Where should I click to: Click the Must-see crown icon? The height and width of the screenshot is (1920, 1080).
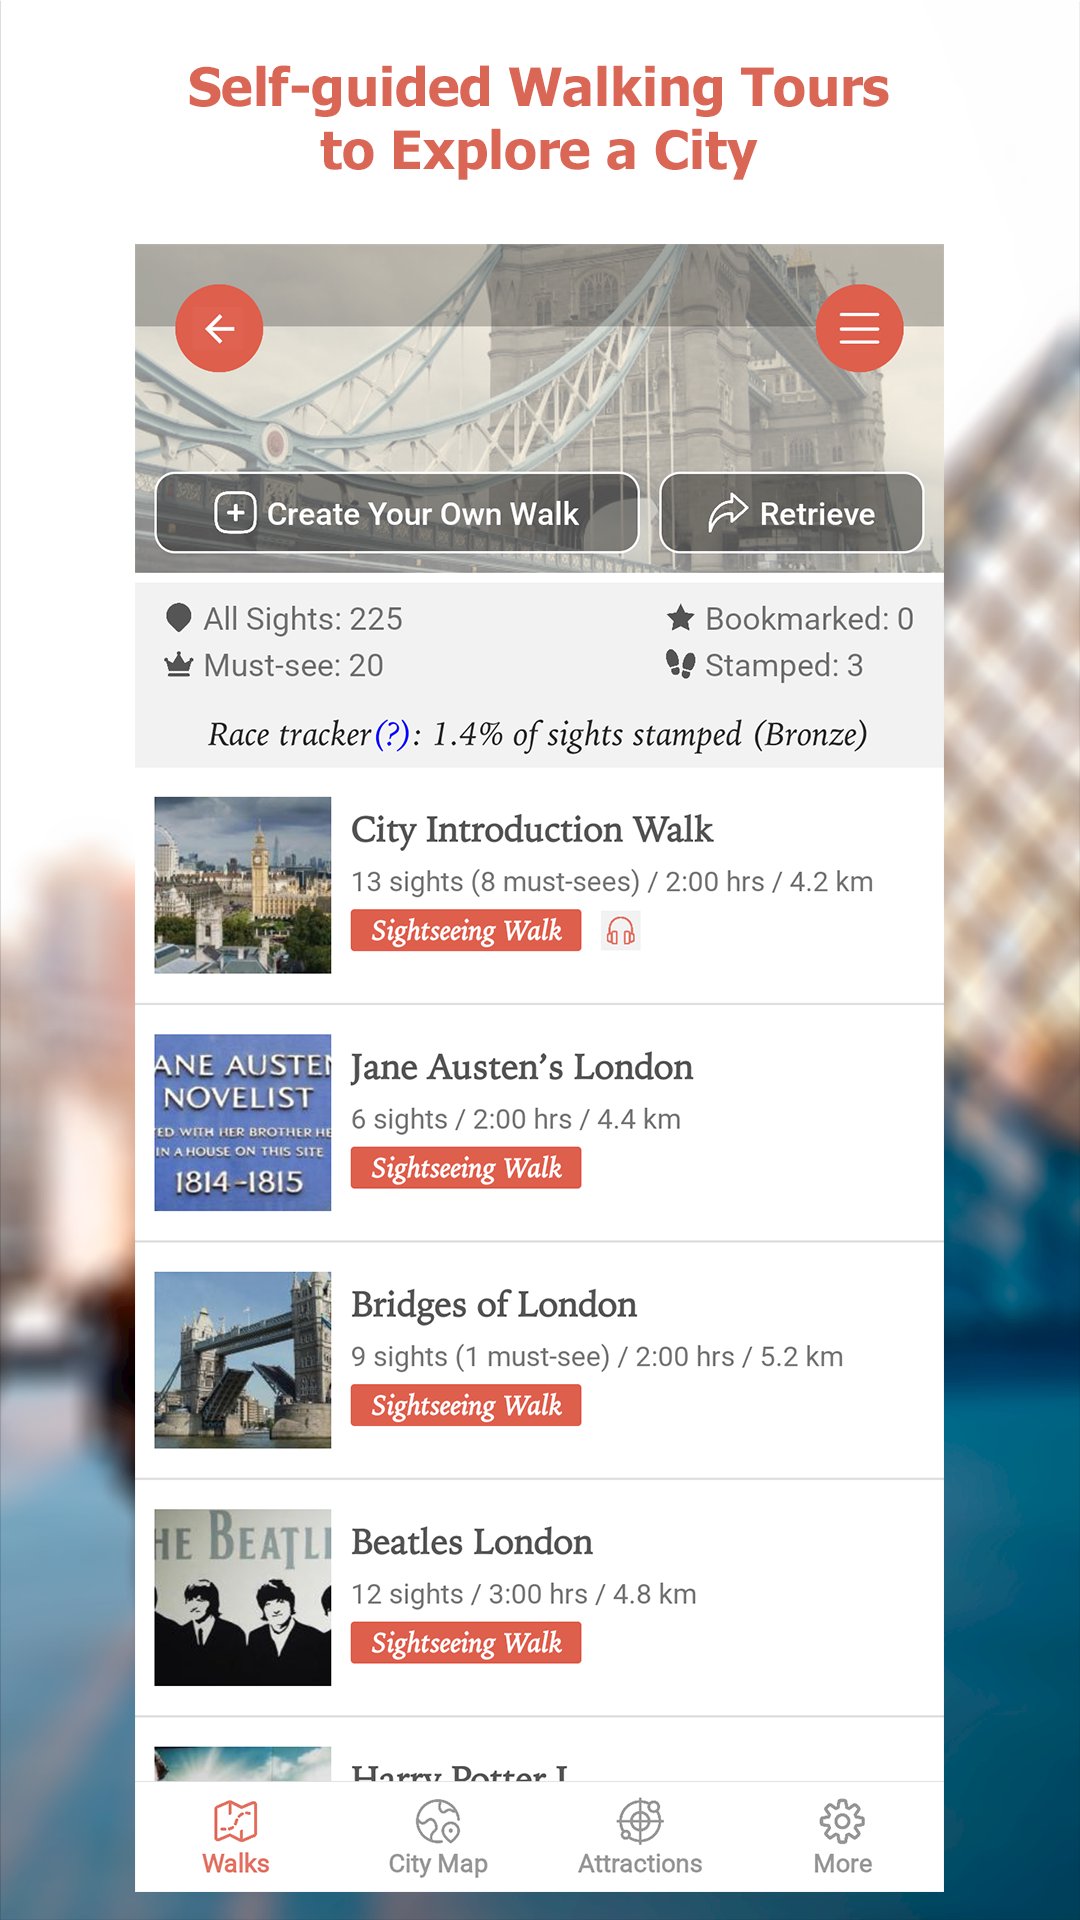point(179,664)
